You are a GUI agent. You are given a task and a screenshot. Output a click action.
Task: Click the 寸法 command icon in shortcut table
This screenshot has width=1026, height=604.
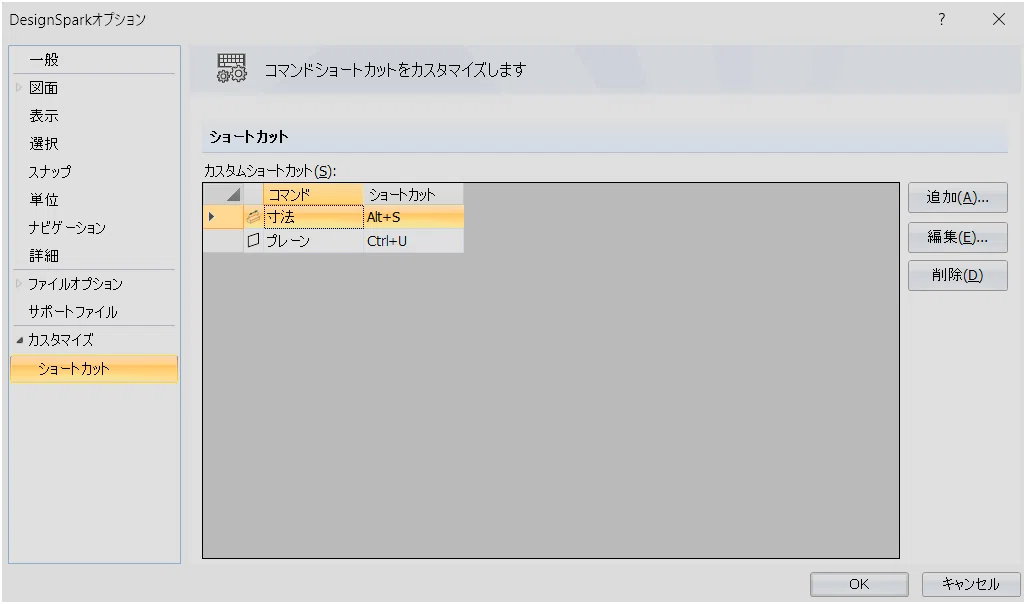point(253,217)
